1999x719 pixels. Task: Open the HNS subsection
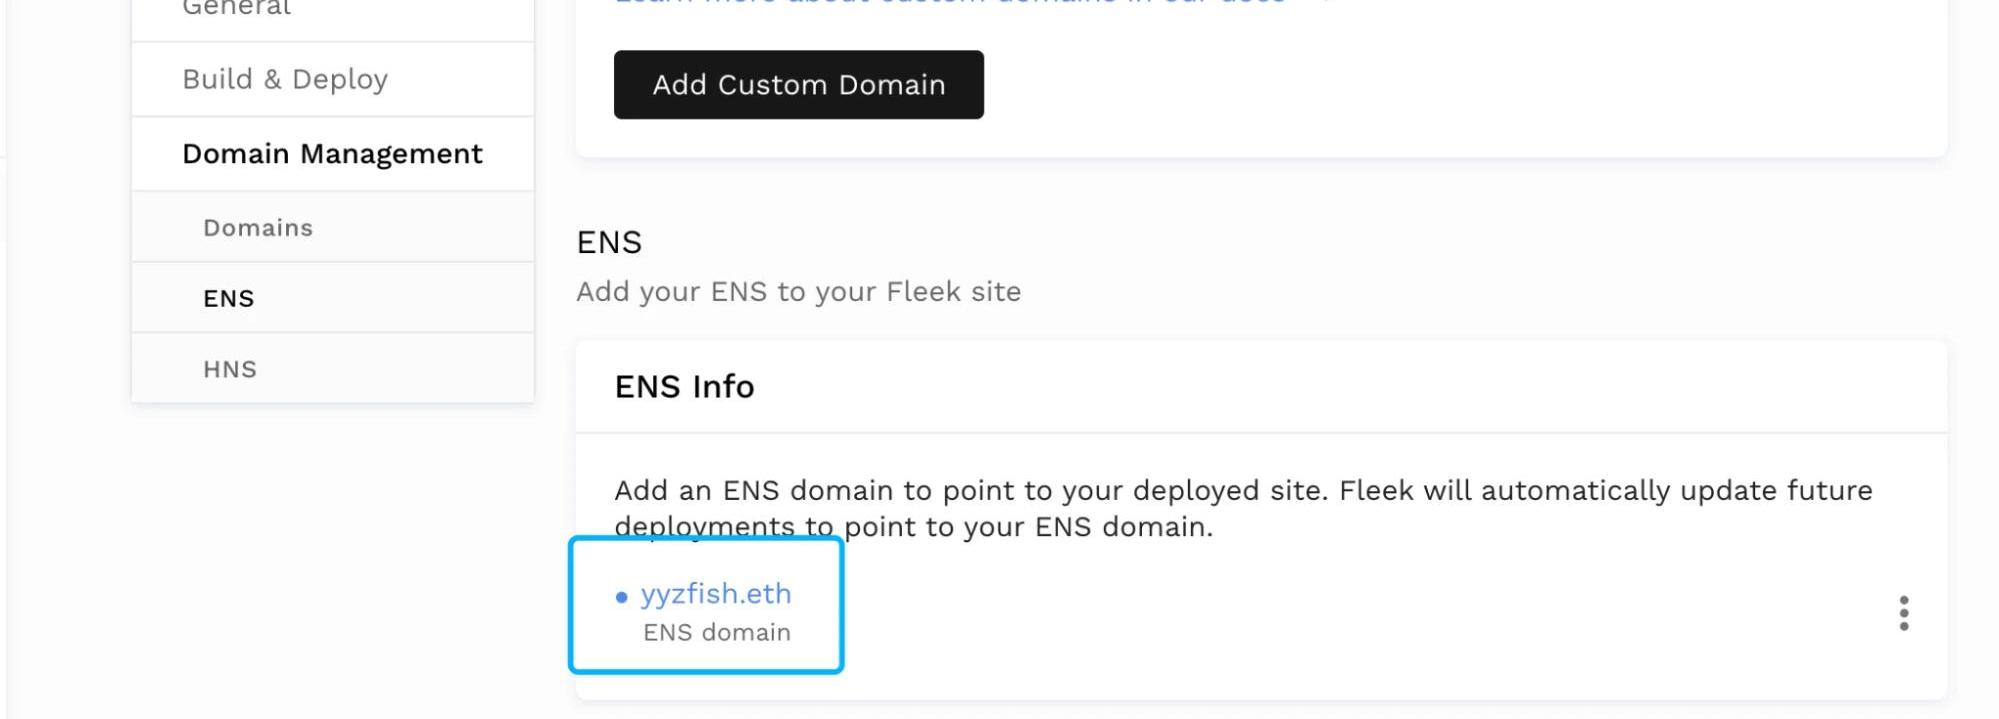click(230, 369)
